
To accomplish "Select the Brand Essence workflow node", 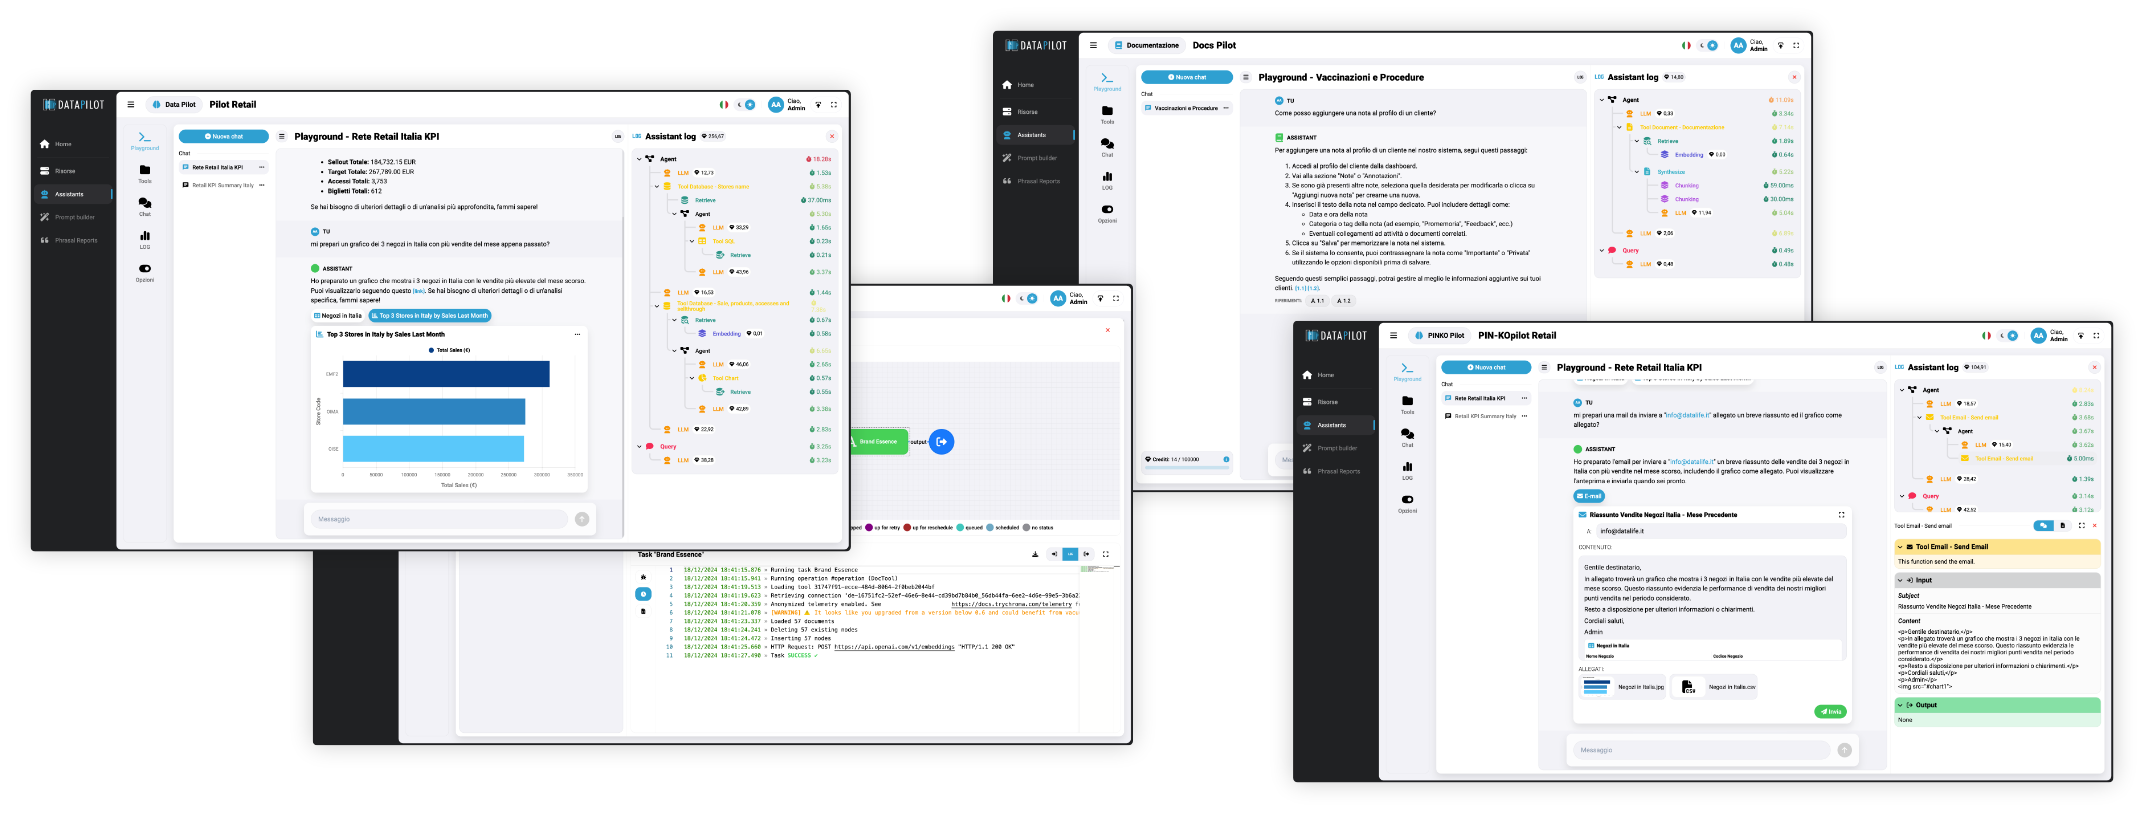I will point(878,441).
